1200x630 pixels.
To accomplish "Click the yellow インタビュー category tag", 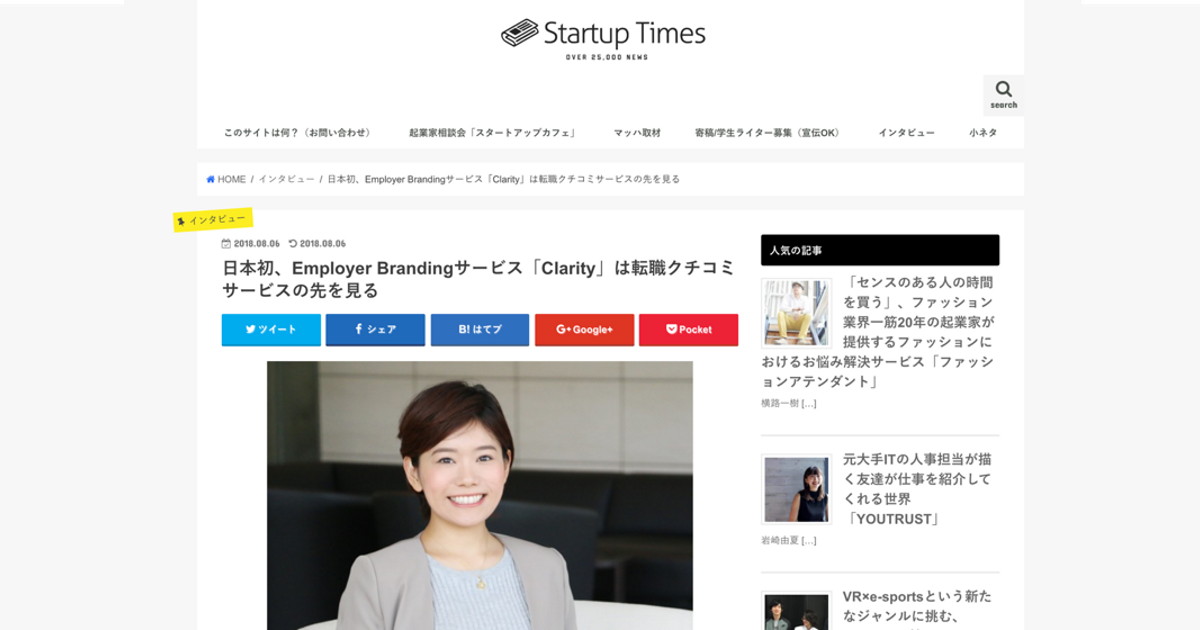I will pyautogui.click(x=213, y=219).
